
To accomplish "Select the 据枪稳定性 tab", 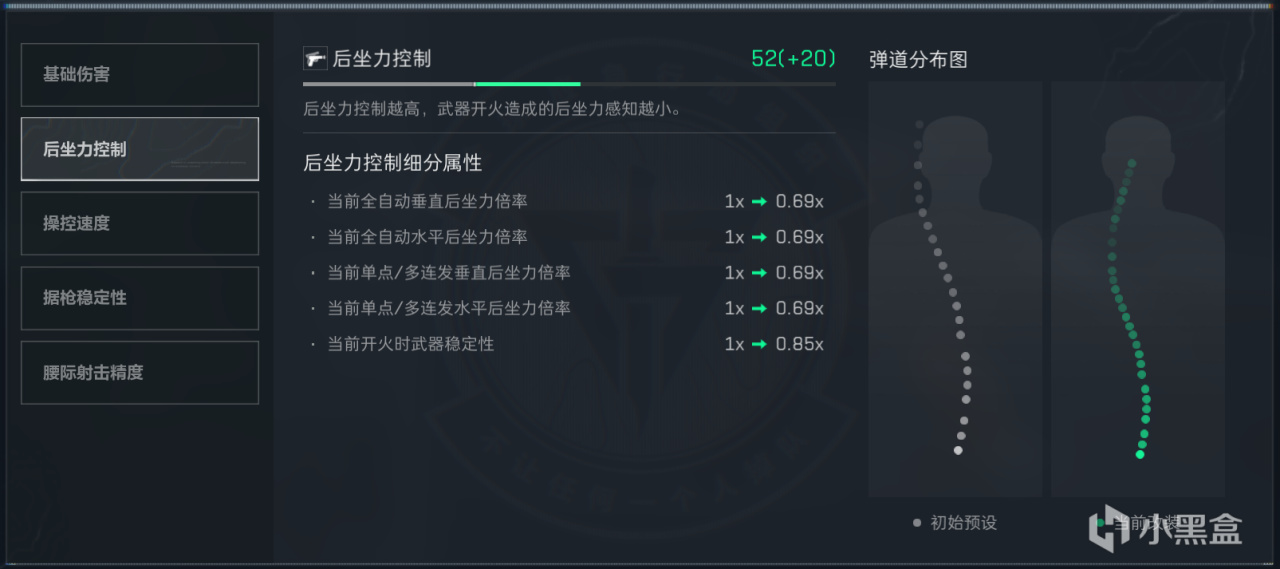I will click(x=139, y=298).
